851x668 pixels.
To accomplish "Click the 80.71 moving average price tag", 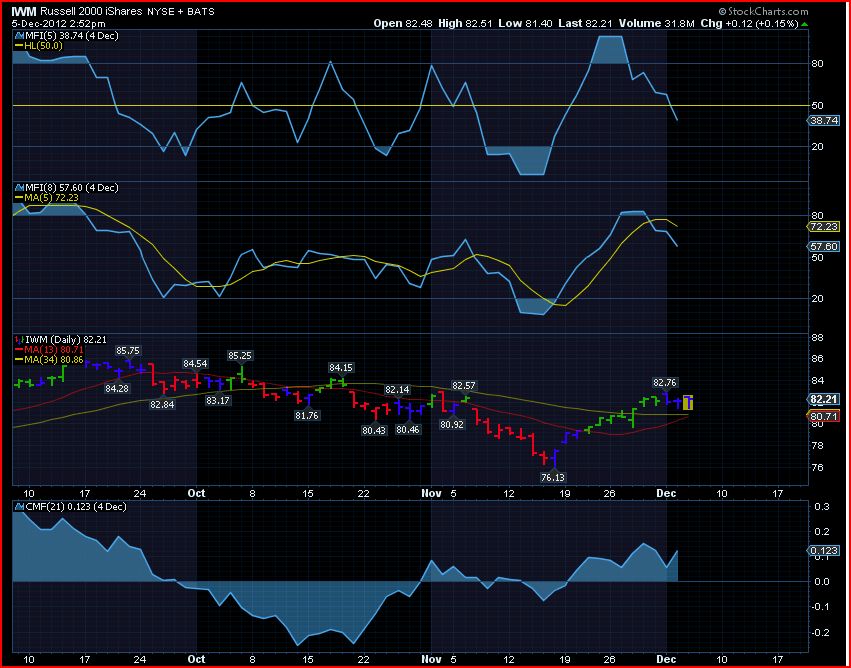I will click(x=823, y=417).
